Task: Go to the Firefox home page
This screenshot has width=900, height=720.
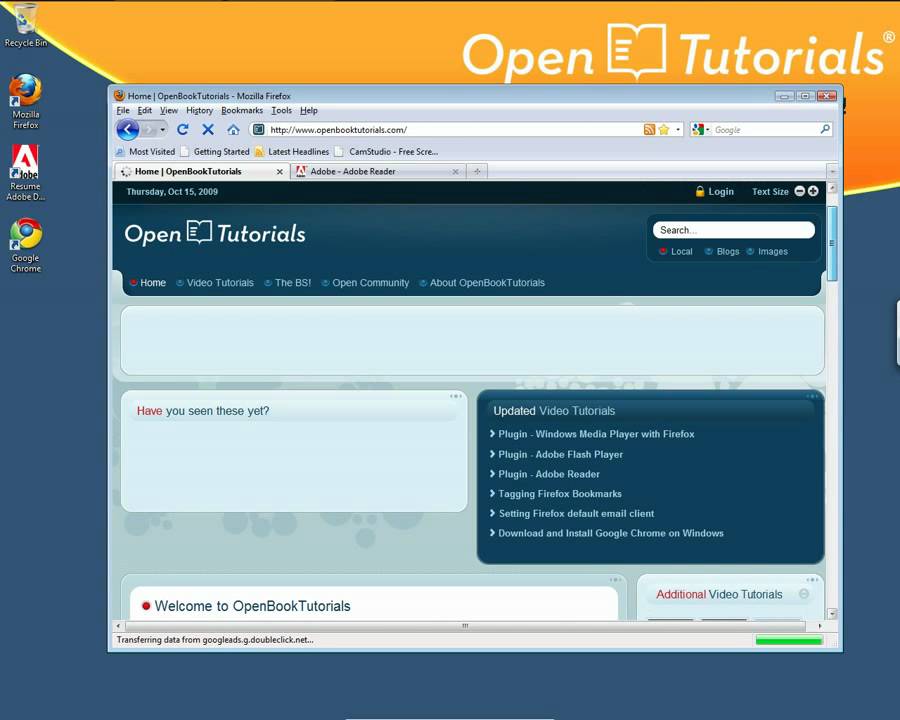Action: [233, 130]
